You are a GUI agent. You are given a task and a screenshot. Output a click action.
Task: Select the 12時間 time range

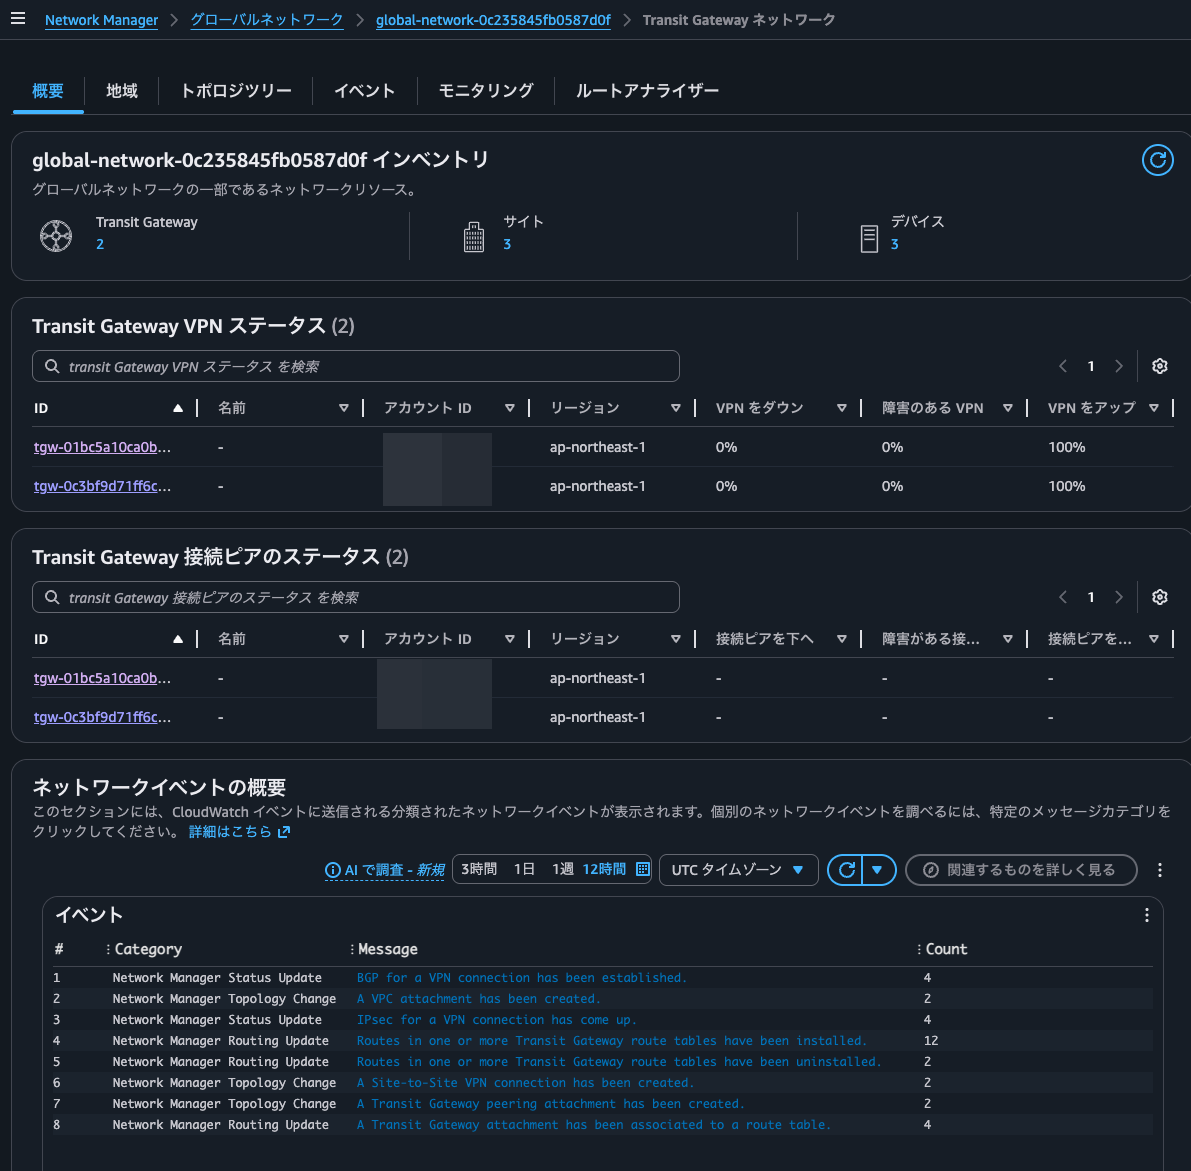tap(604, 869)
